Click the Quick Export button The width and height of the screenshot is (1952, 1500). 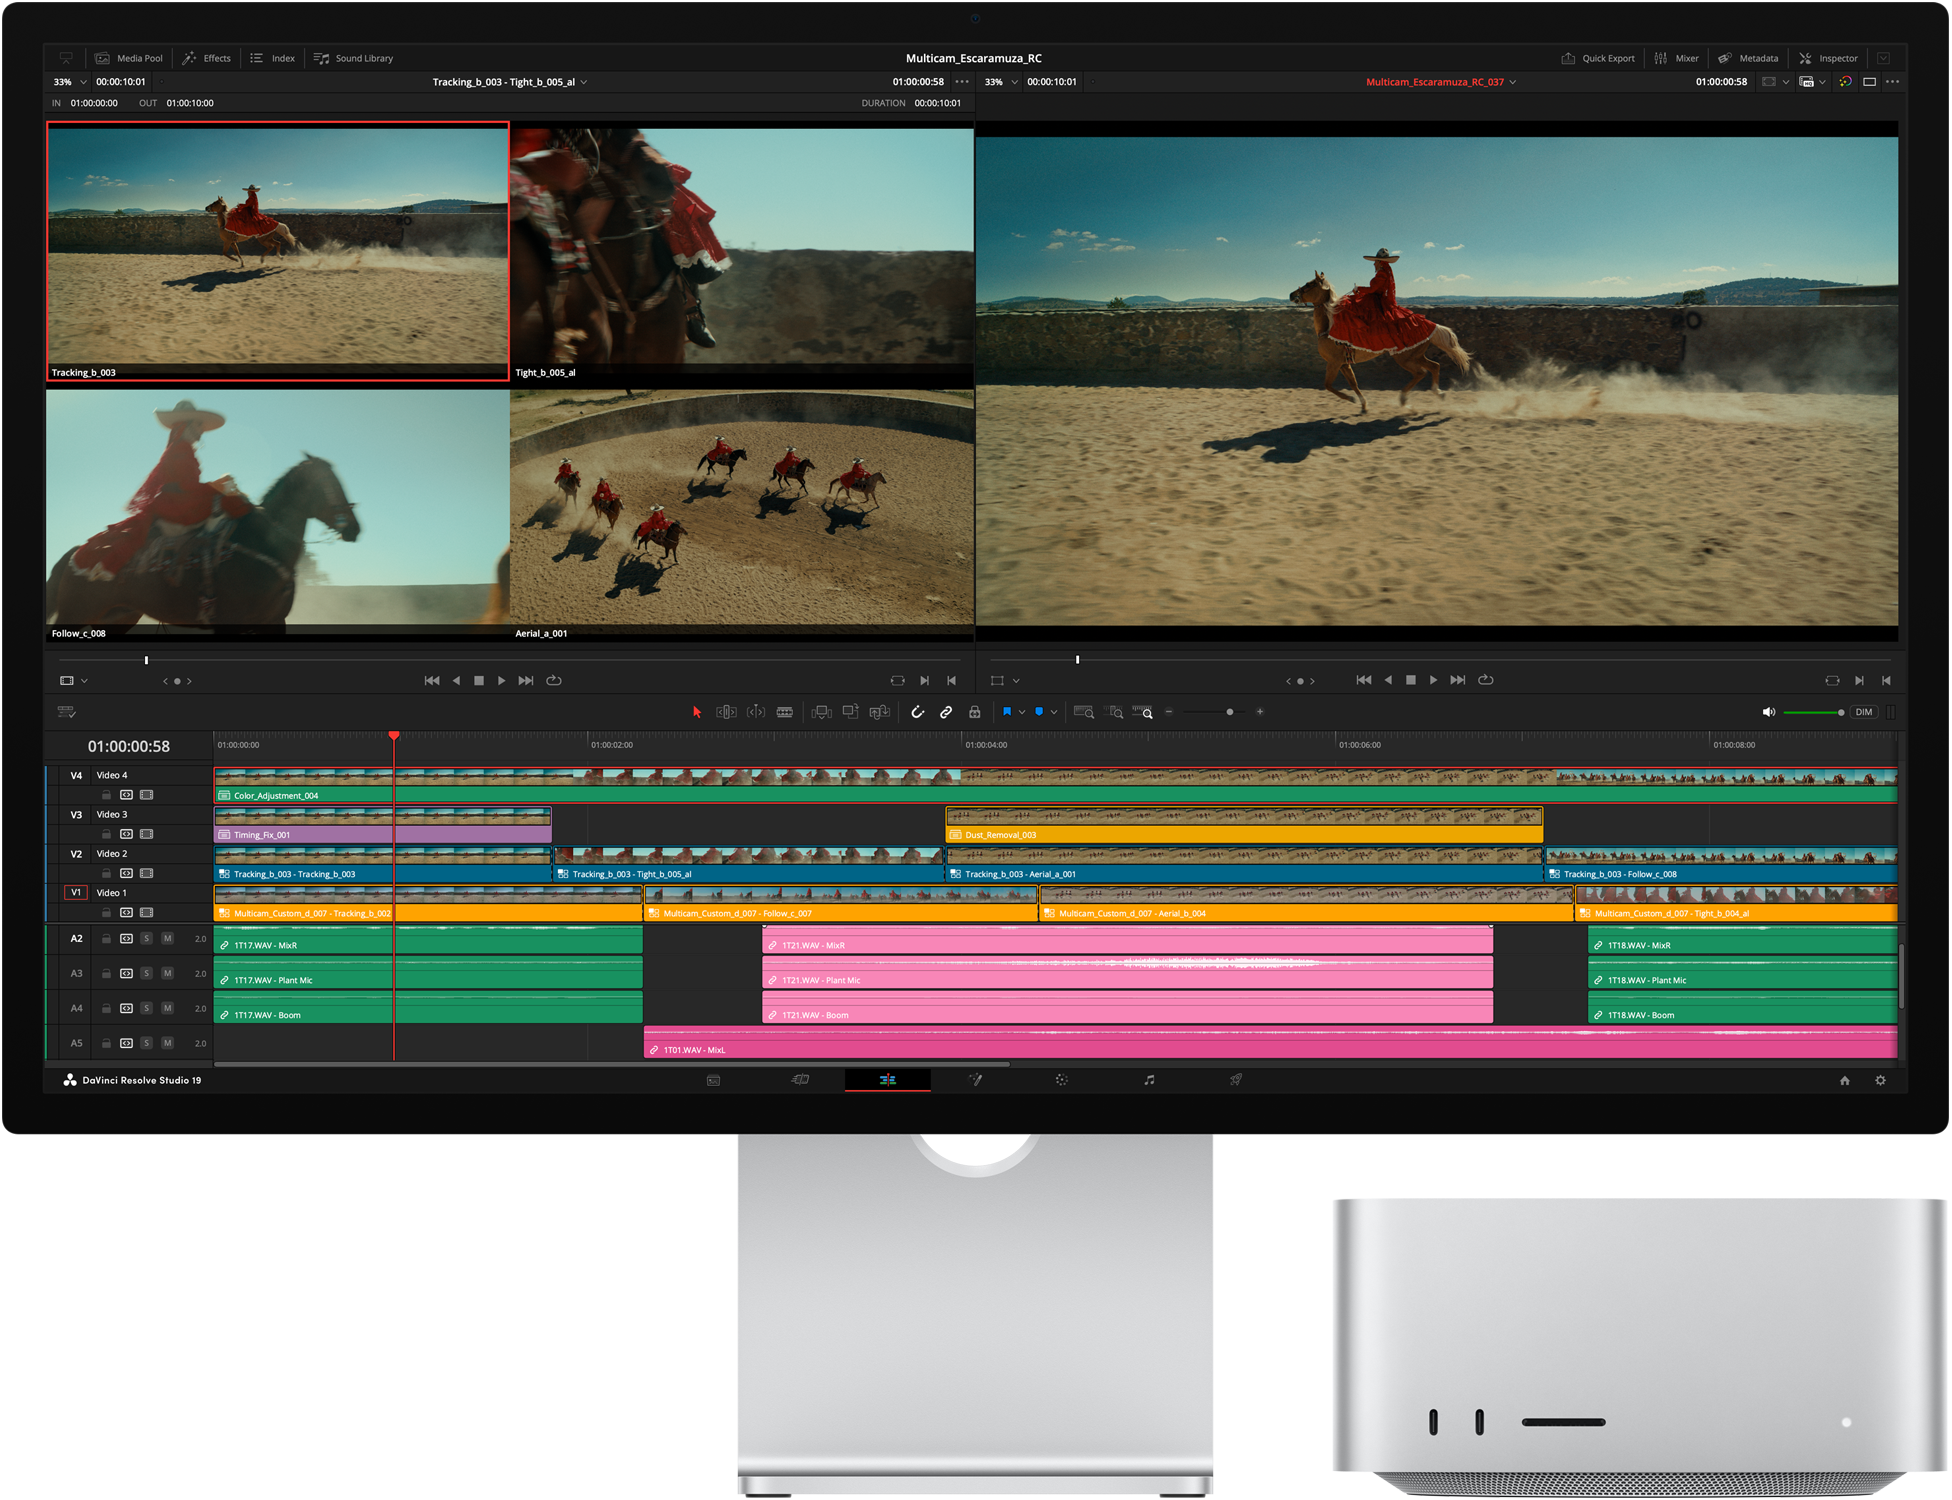pos(1598,58)
